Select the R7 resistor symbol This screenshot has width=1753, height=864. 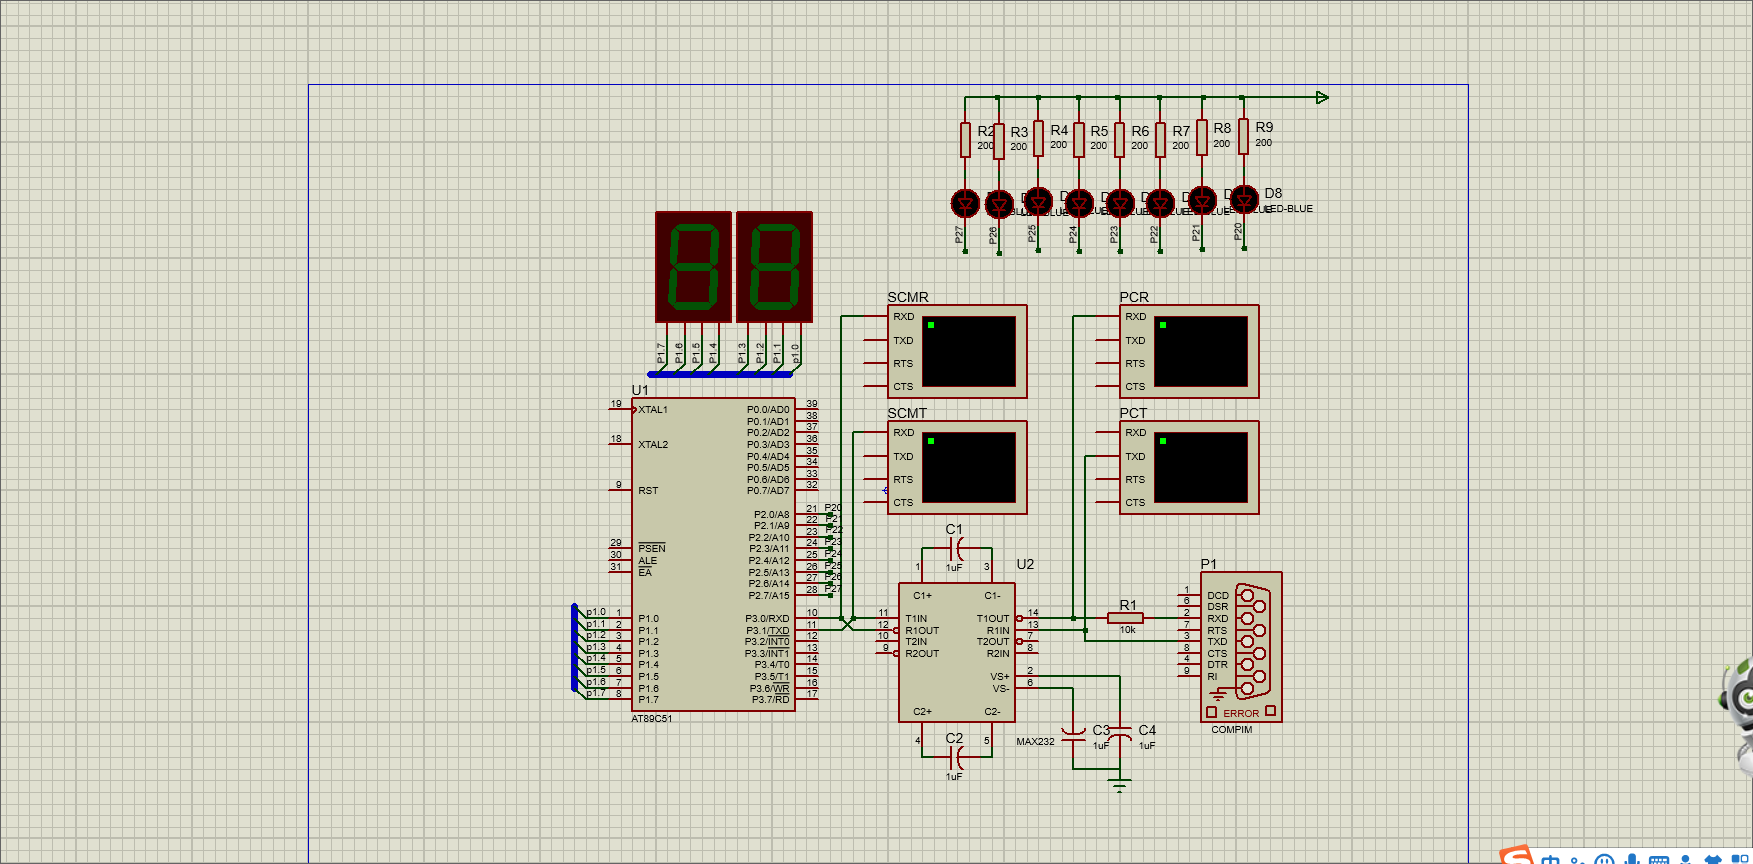1160,140
